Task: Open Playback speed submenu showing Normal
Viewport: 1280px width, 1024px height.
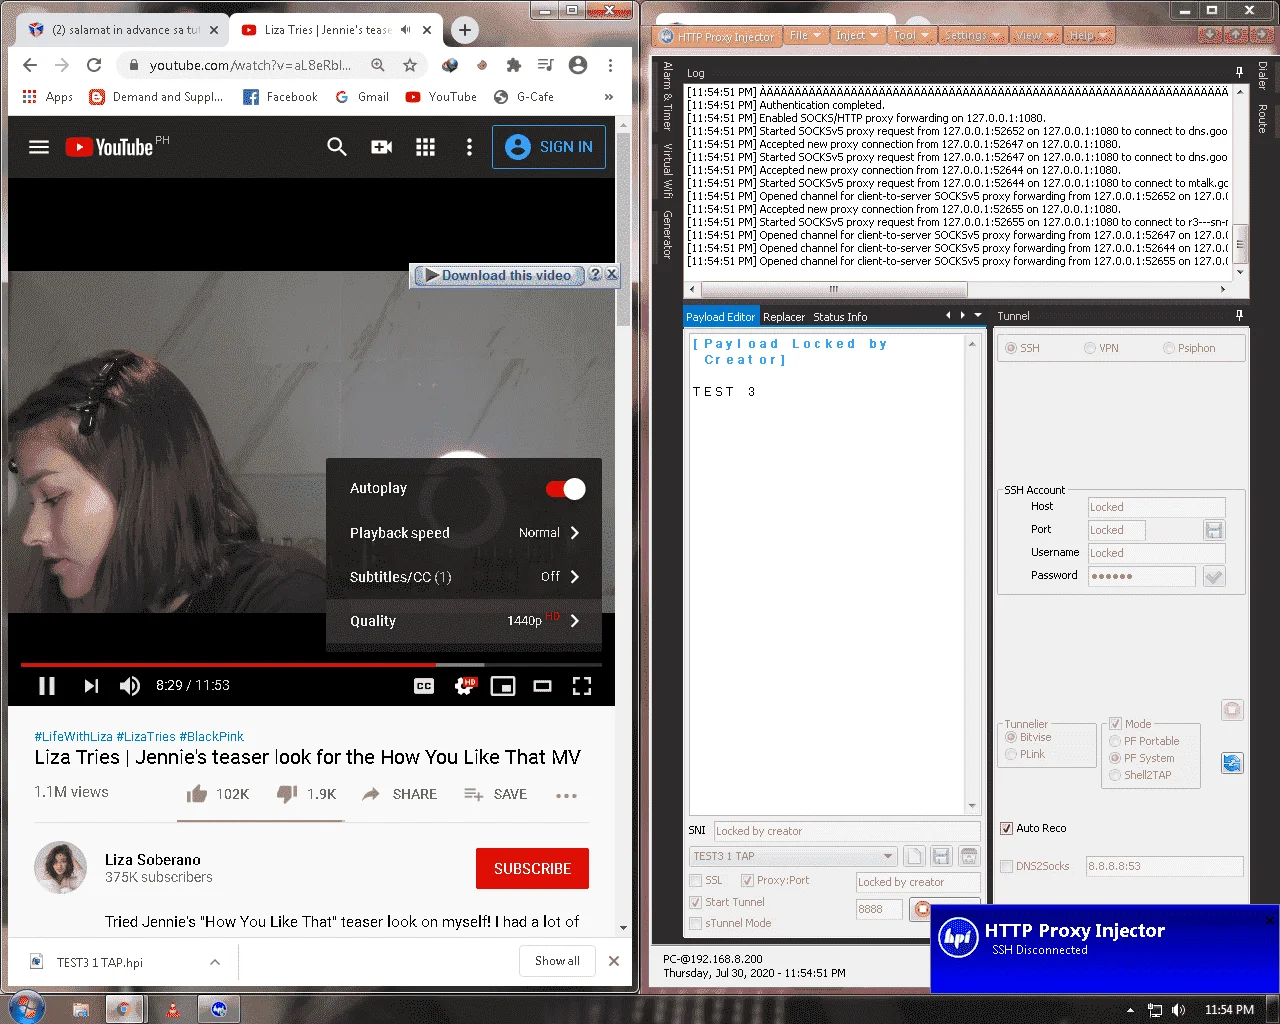Action: 464,533
